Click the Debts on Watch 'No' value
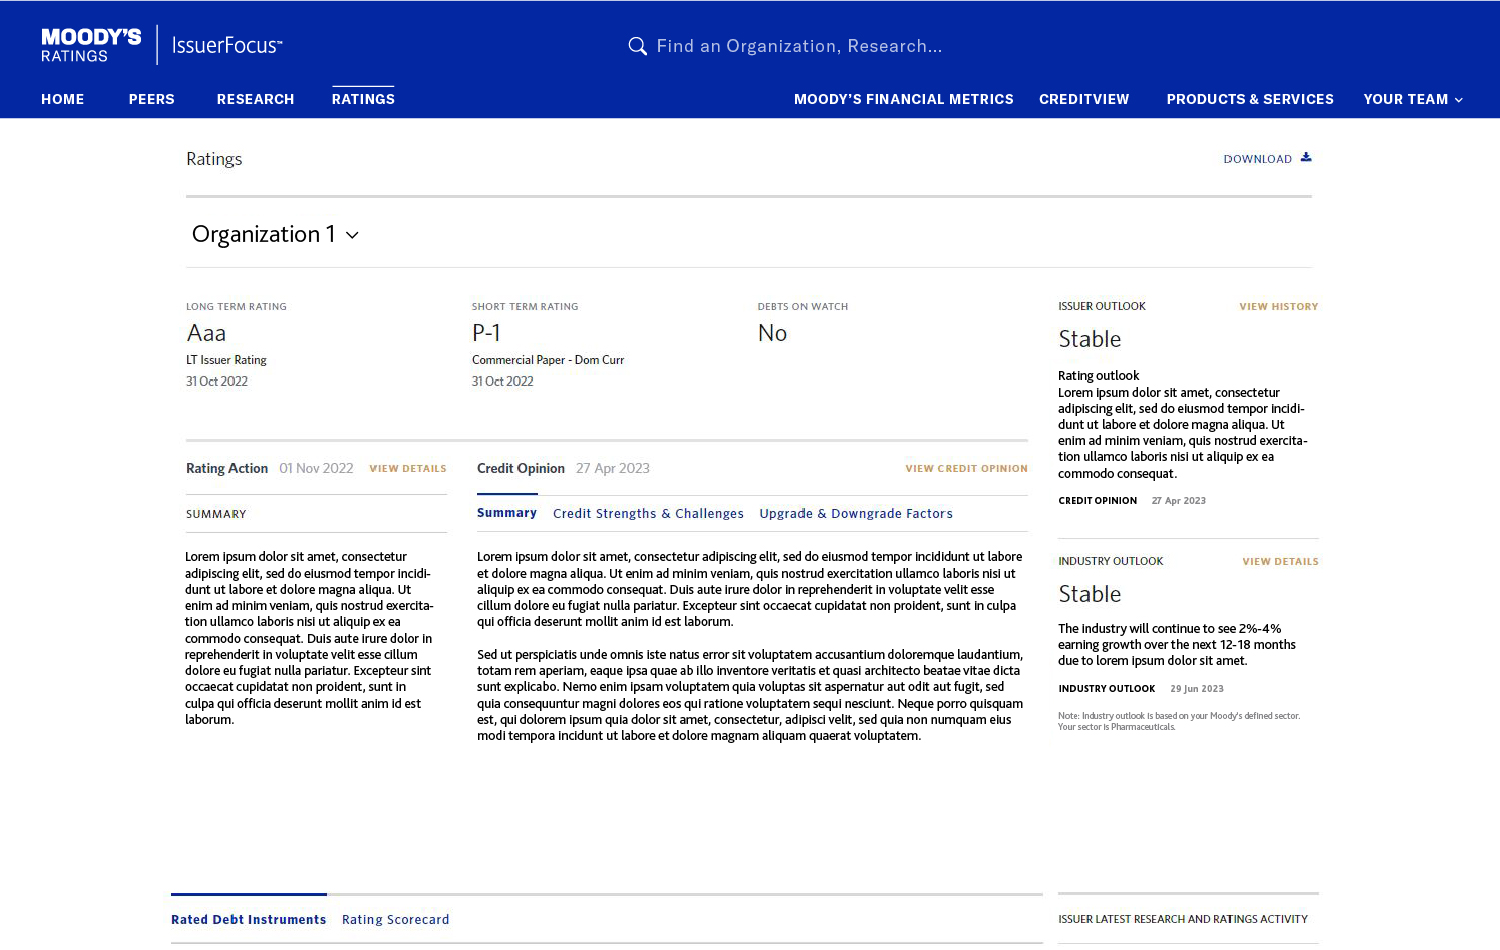This screenshot has width=1500, height=950. (772, 333)
